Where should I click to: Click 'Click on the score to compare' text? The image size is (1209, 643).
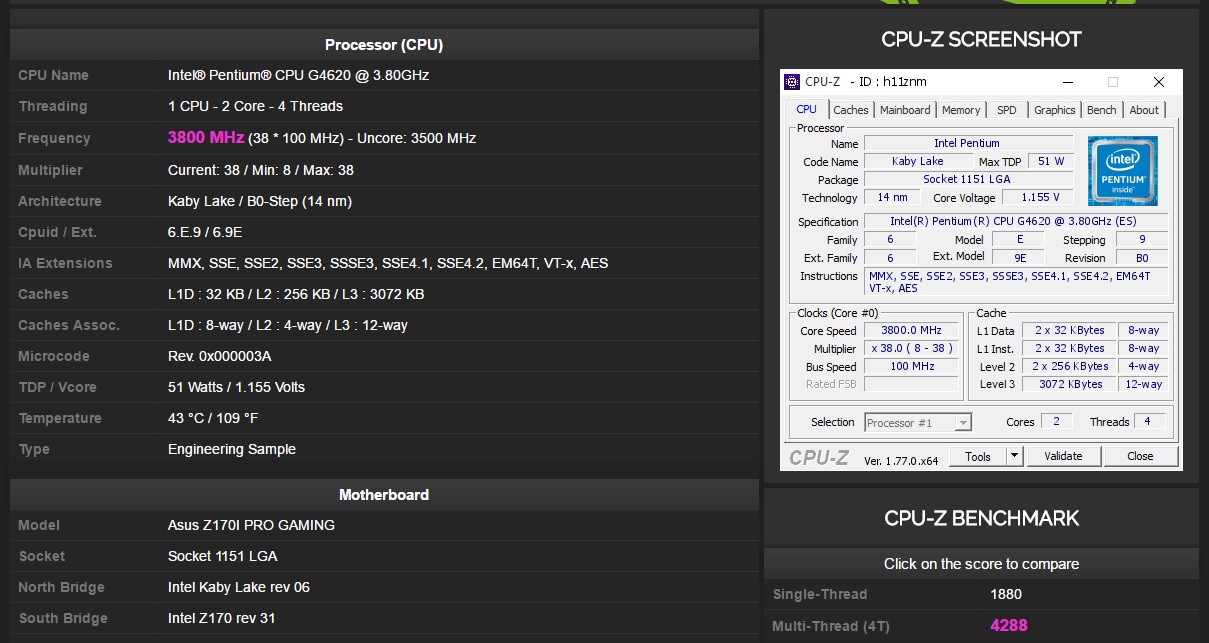[x=981, y=564]
